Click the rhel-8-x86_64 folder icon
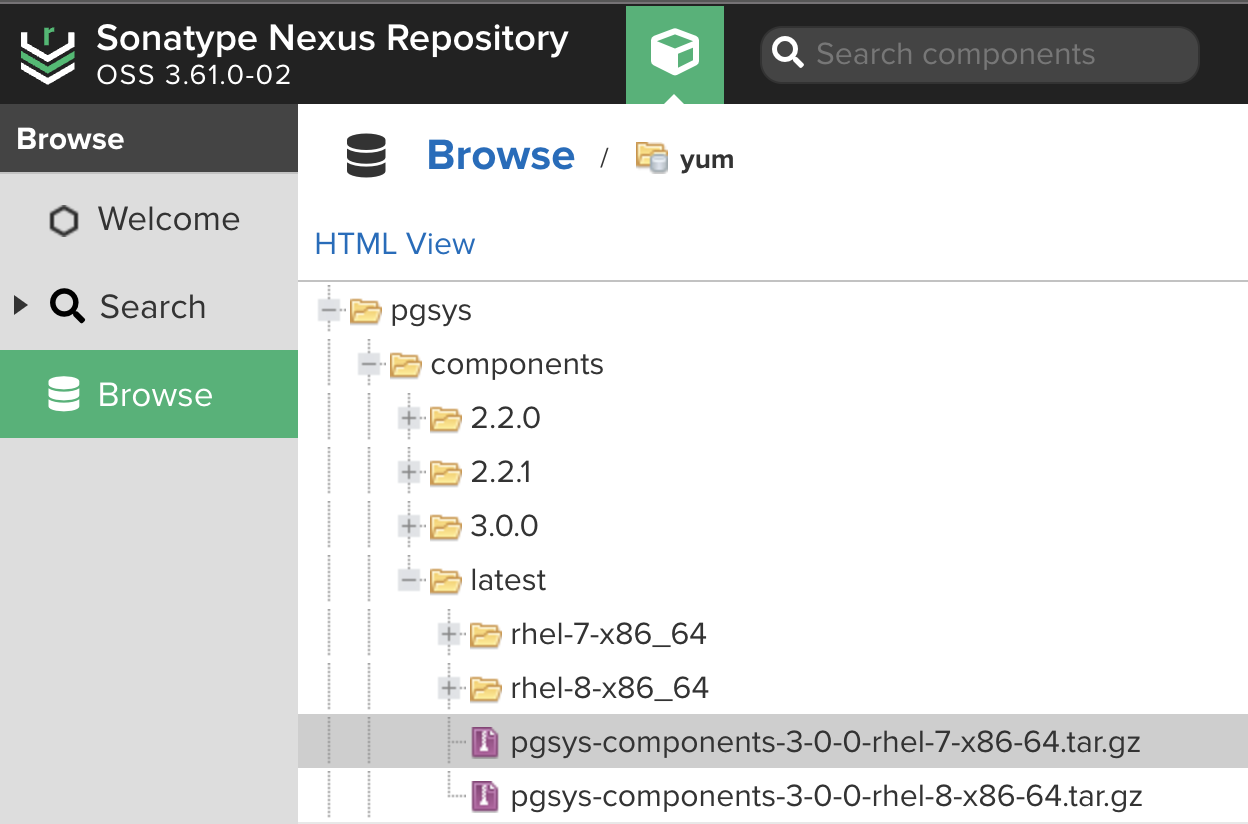The height and width of the screenshot is (824, 1248). click(485, 689)
